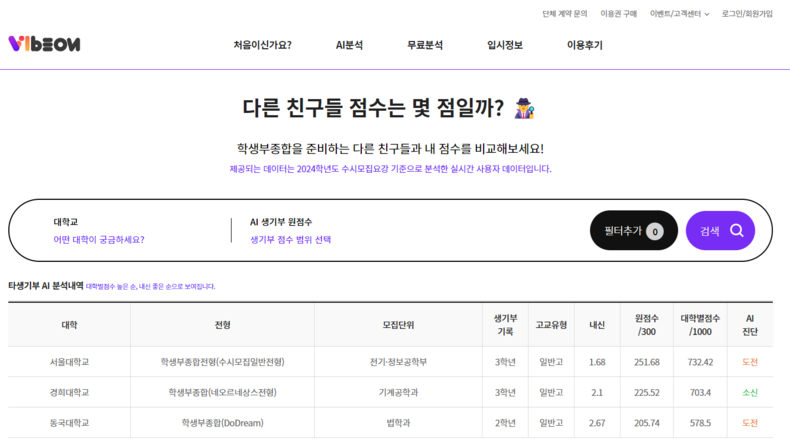Open the 어떤 대학이 궁금하세요? university field
This screenshot has width=790, height=444.
(99, 239)
